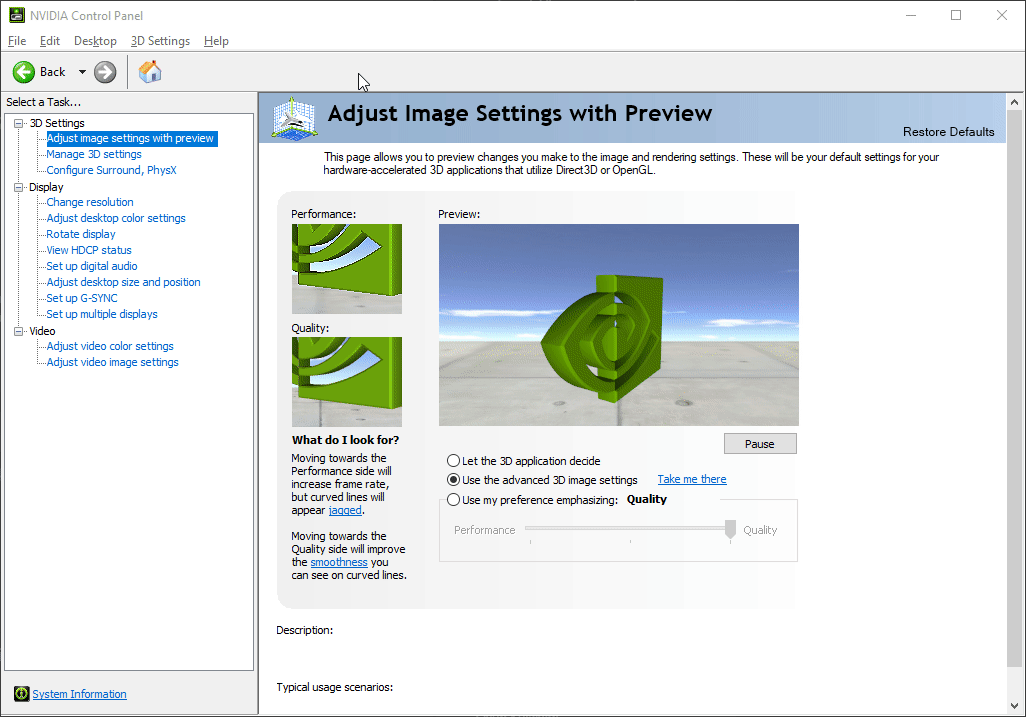The image size is (1026, 717).
Task: Collapse the 3D Settings tree node
Action: click(18, 123)
